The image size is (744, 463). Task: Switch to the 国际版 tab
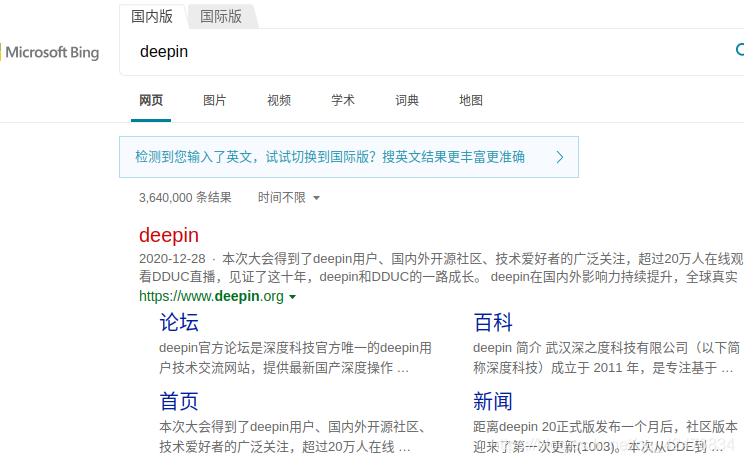click(x=221, y=17)
